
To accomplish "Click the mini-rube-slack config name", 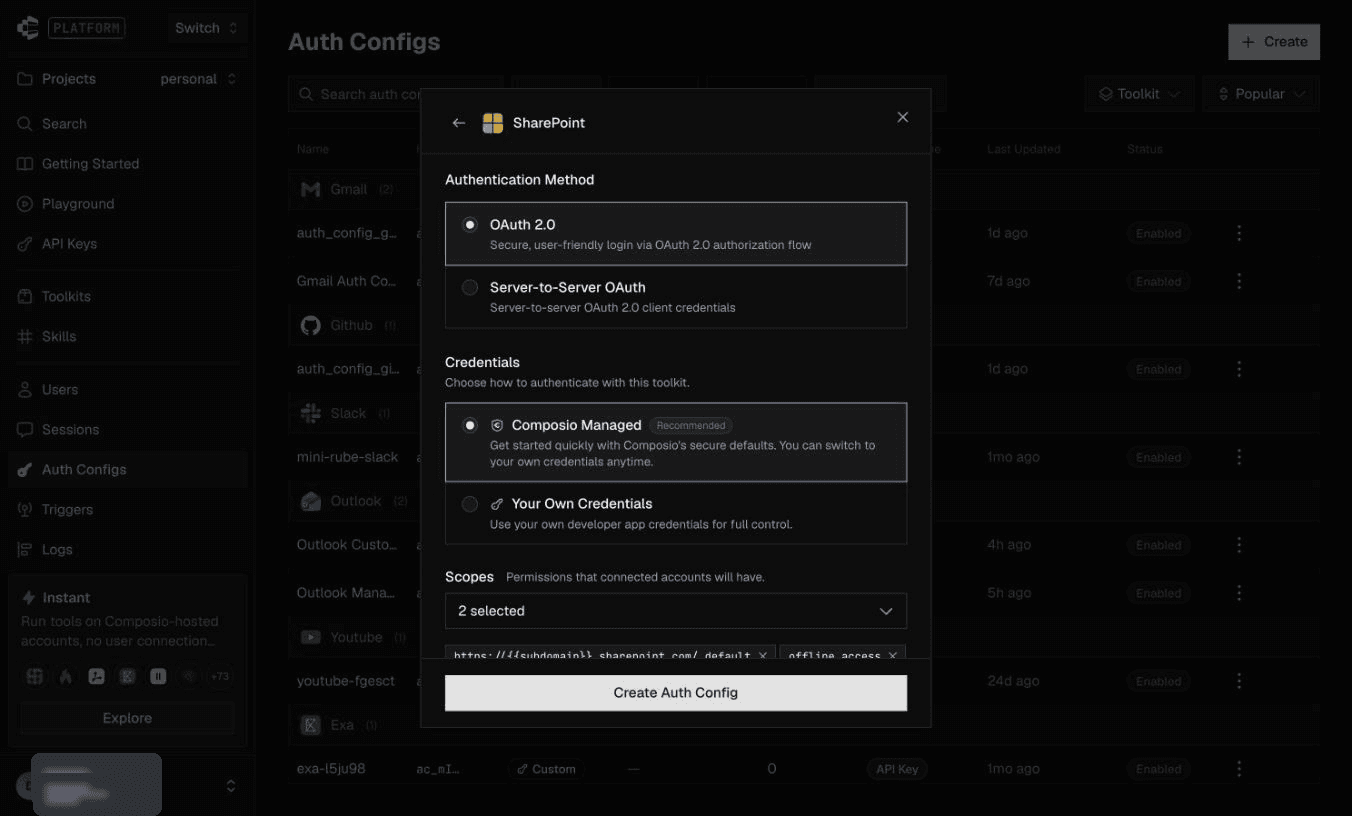I will [347, 457].
